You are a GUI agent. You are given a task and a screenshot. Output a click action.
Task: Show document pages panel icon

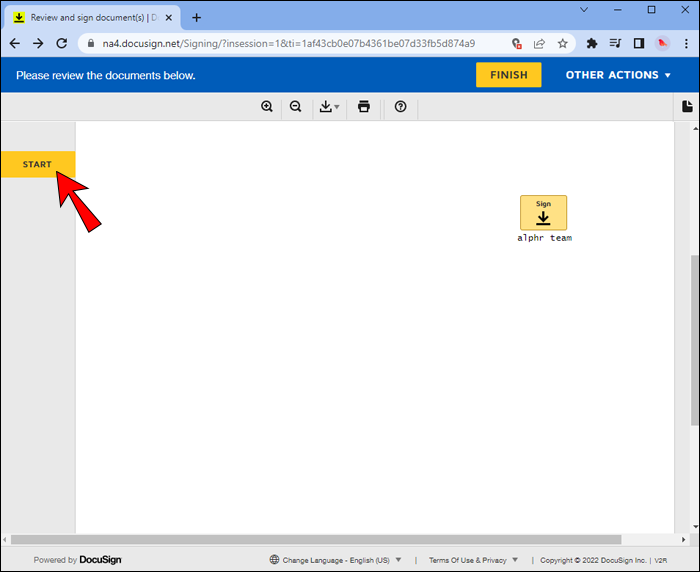687,107
